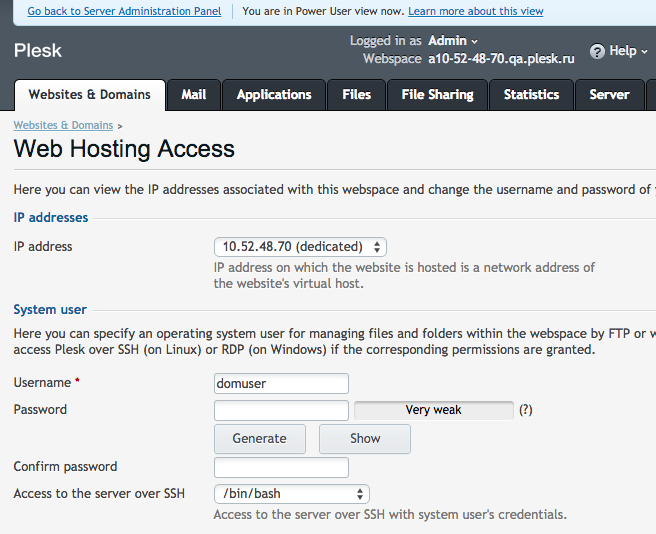
Task: Click the Very weak password strength meter
Action: (433, 410)
